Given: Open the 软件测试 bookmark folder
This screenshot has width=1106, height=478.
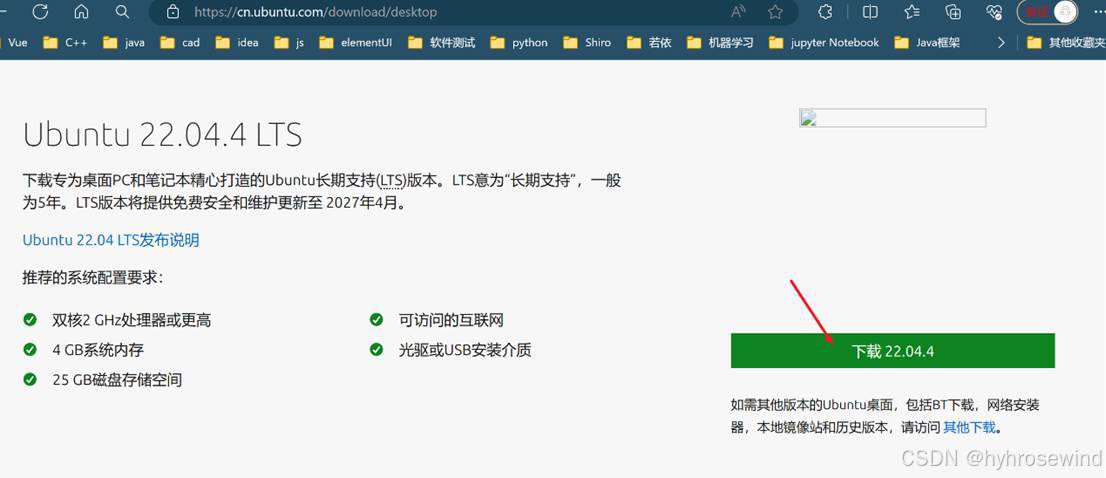Looking at the screenshot, I should [442, 42].
